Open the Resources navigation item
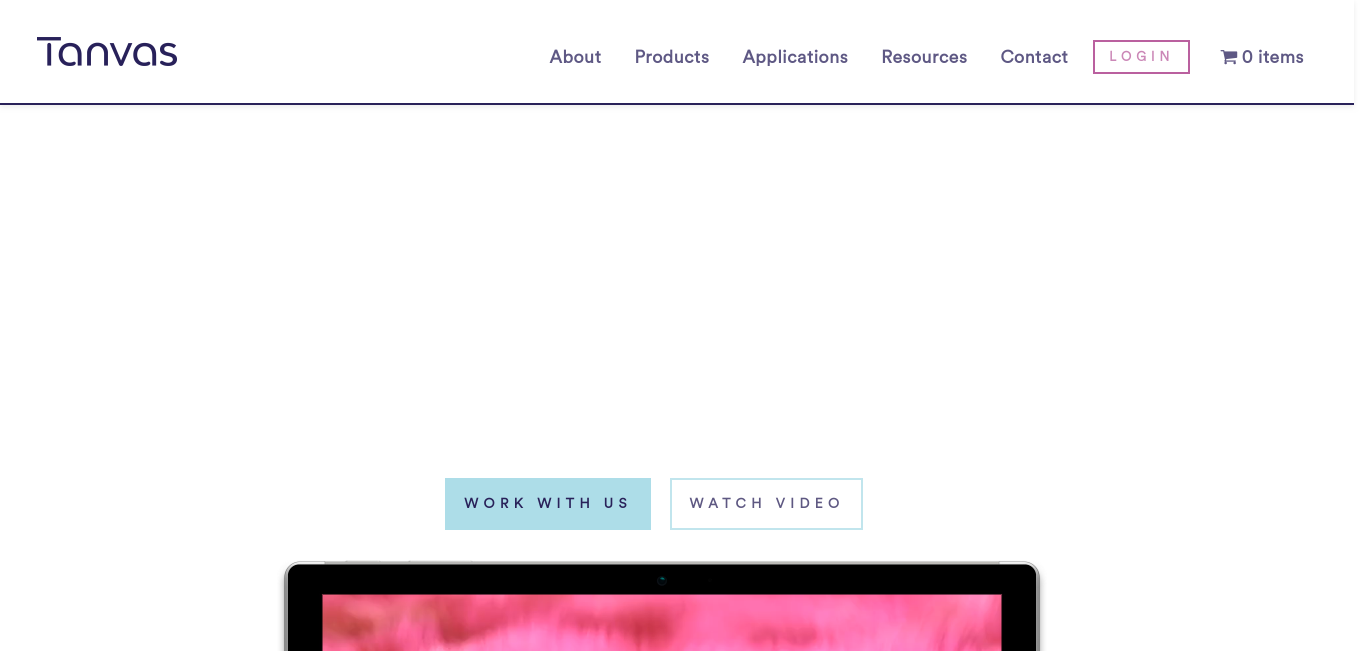This screenshot has width=1366, height=651. (924, 57)
